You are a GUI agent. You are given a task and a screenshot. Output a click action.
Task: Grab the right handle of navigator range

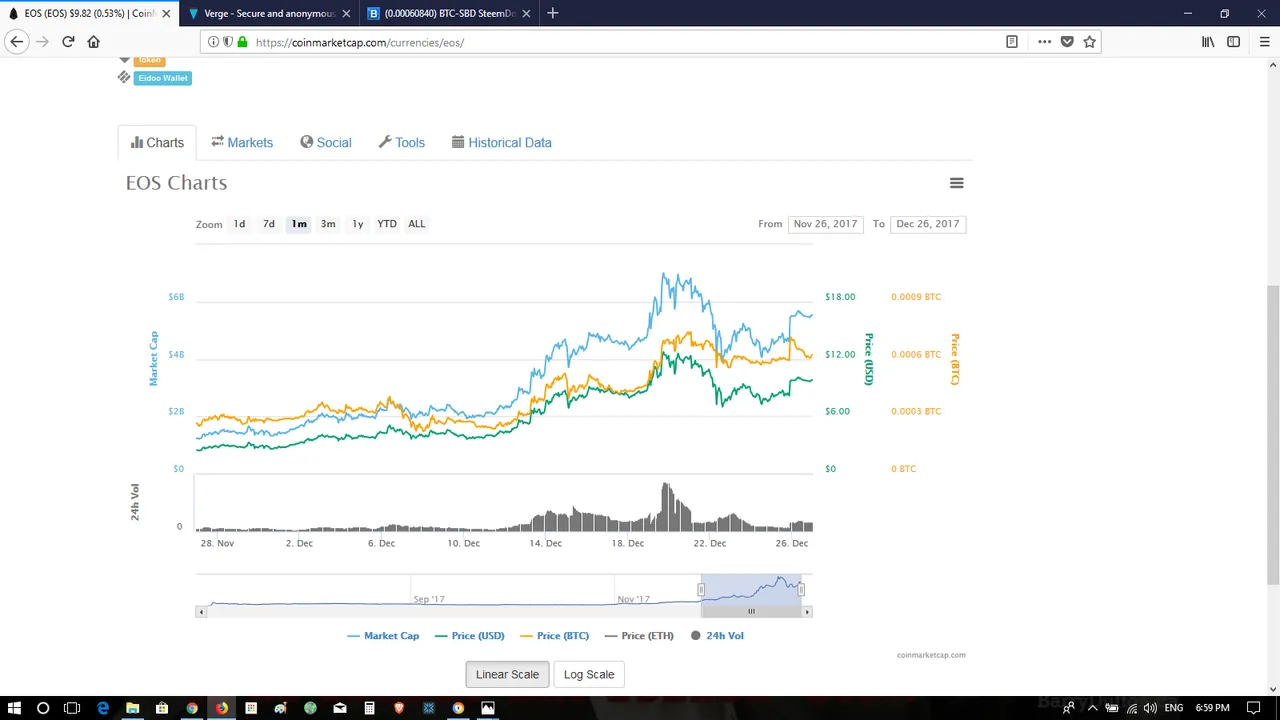tap(801, 590)
